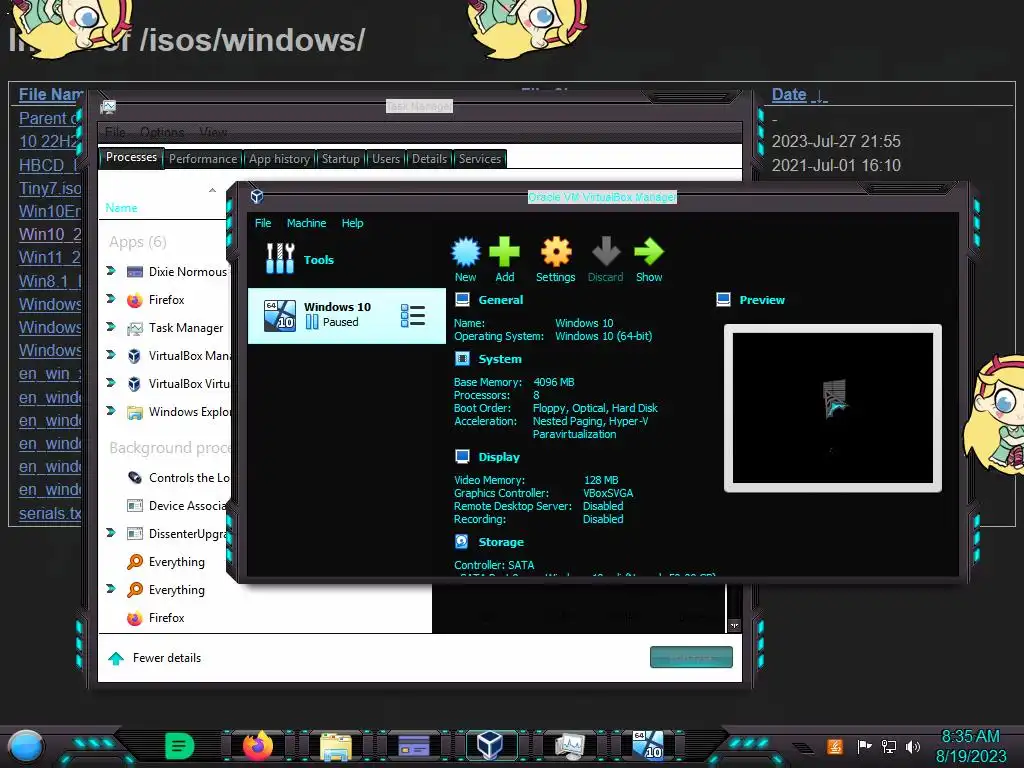Open the Startup tab in Task Manager
The height and width of the screenshot is (768, 1024).
point(340,159)
